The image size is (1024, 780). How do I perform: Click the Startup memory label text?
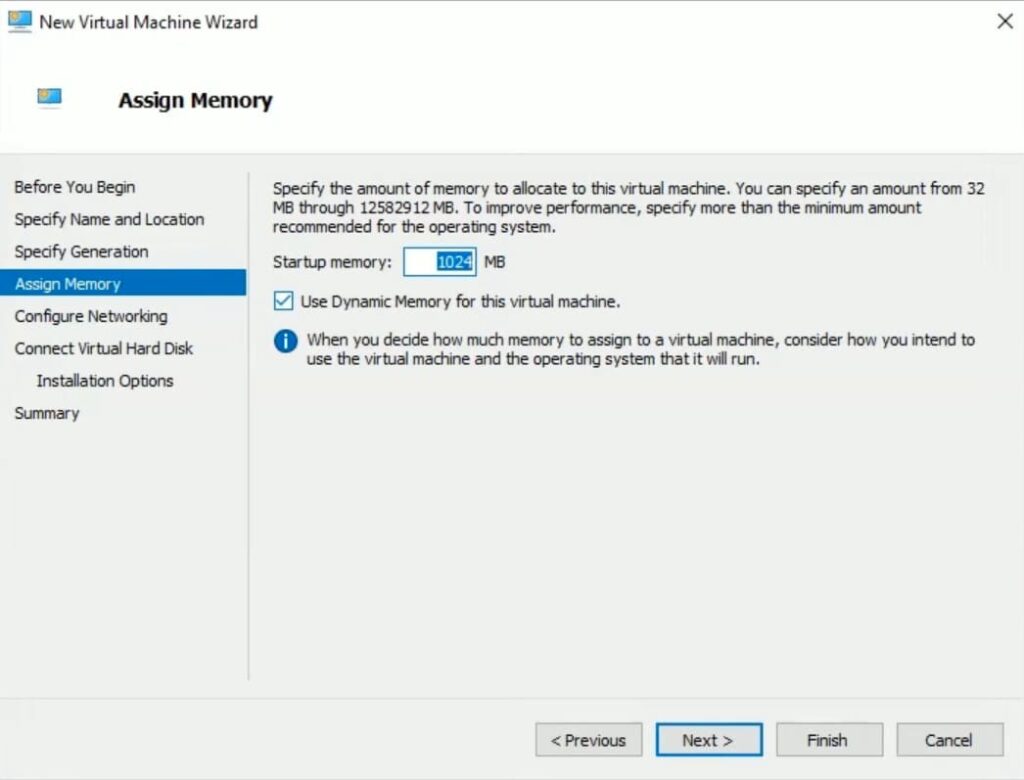click(333, 262)
